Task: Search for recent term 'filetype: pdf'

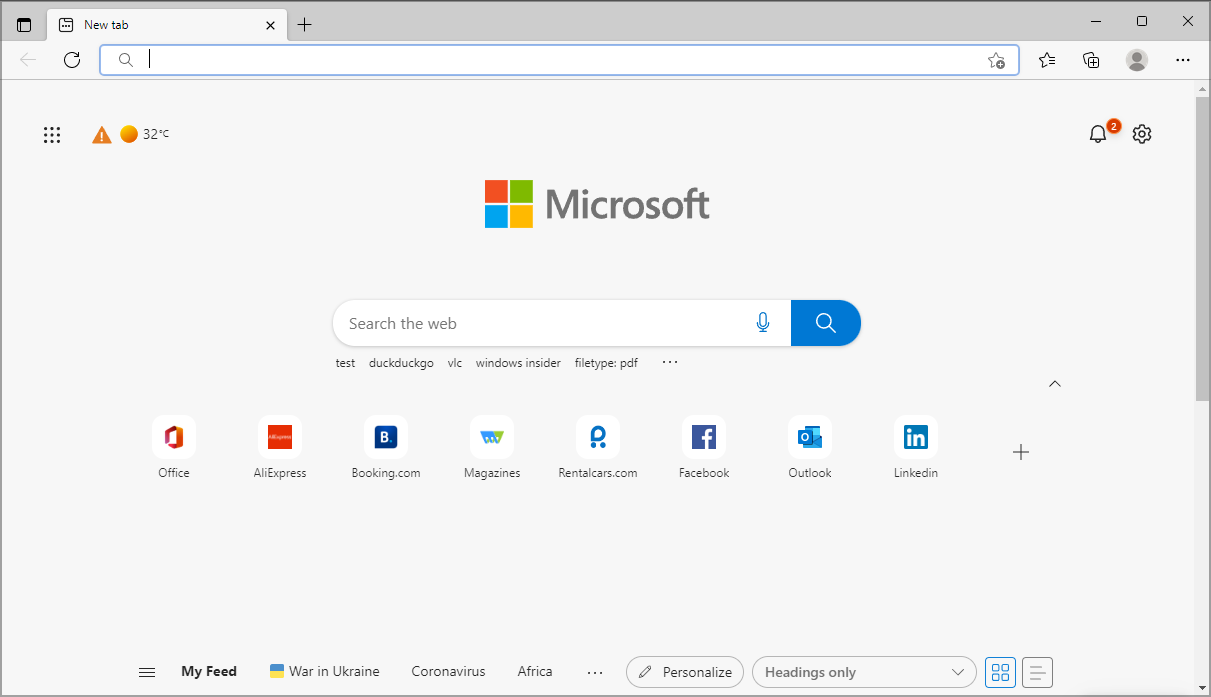Action: (x=606, y=363)
